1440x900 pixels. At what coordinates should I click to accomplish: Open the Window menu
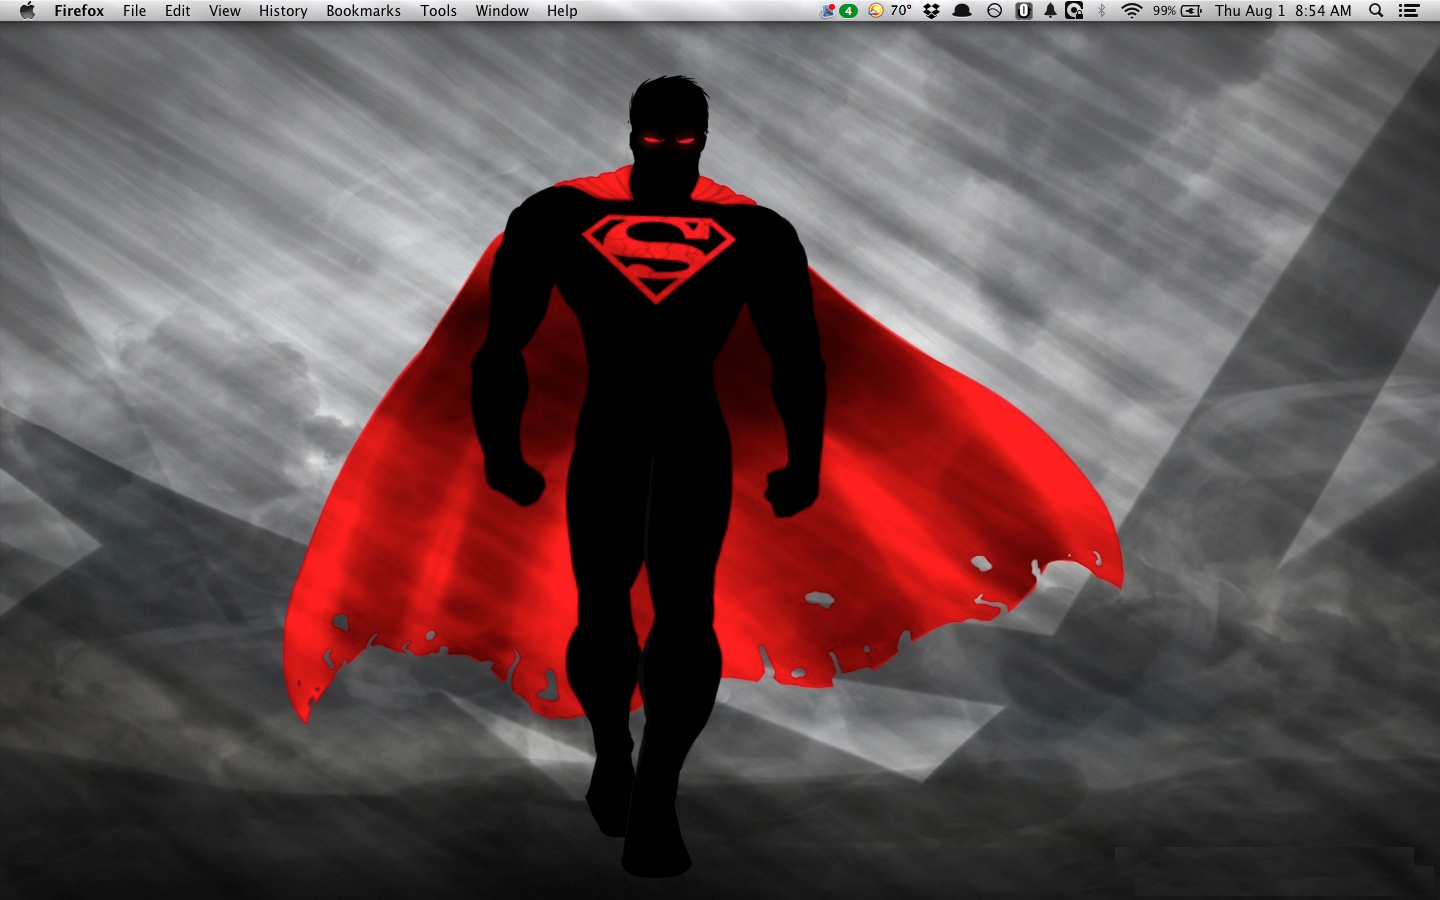(x=502, y=11)
